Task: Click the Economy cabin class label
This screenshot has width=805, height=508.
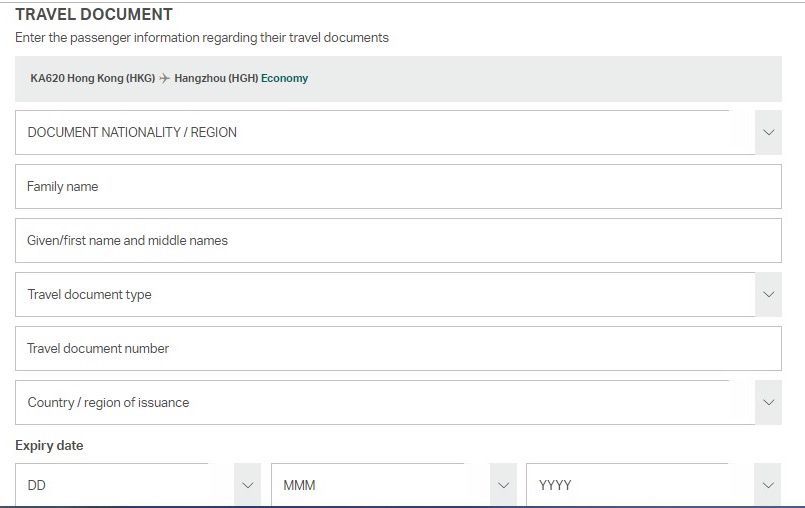Action: tap(284, 78)
